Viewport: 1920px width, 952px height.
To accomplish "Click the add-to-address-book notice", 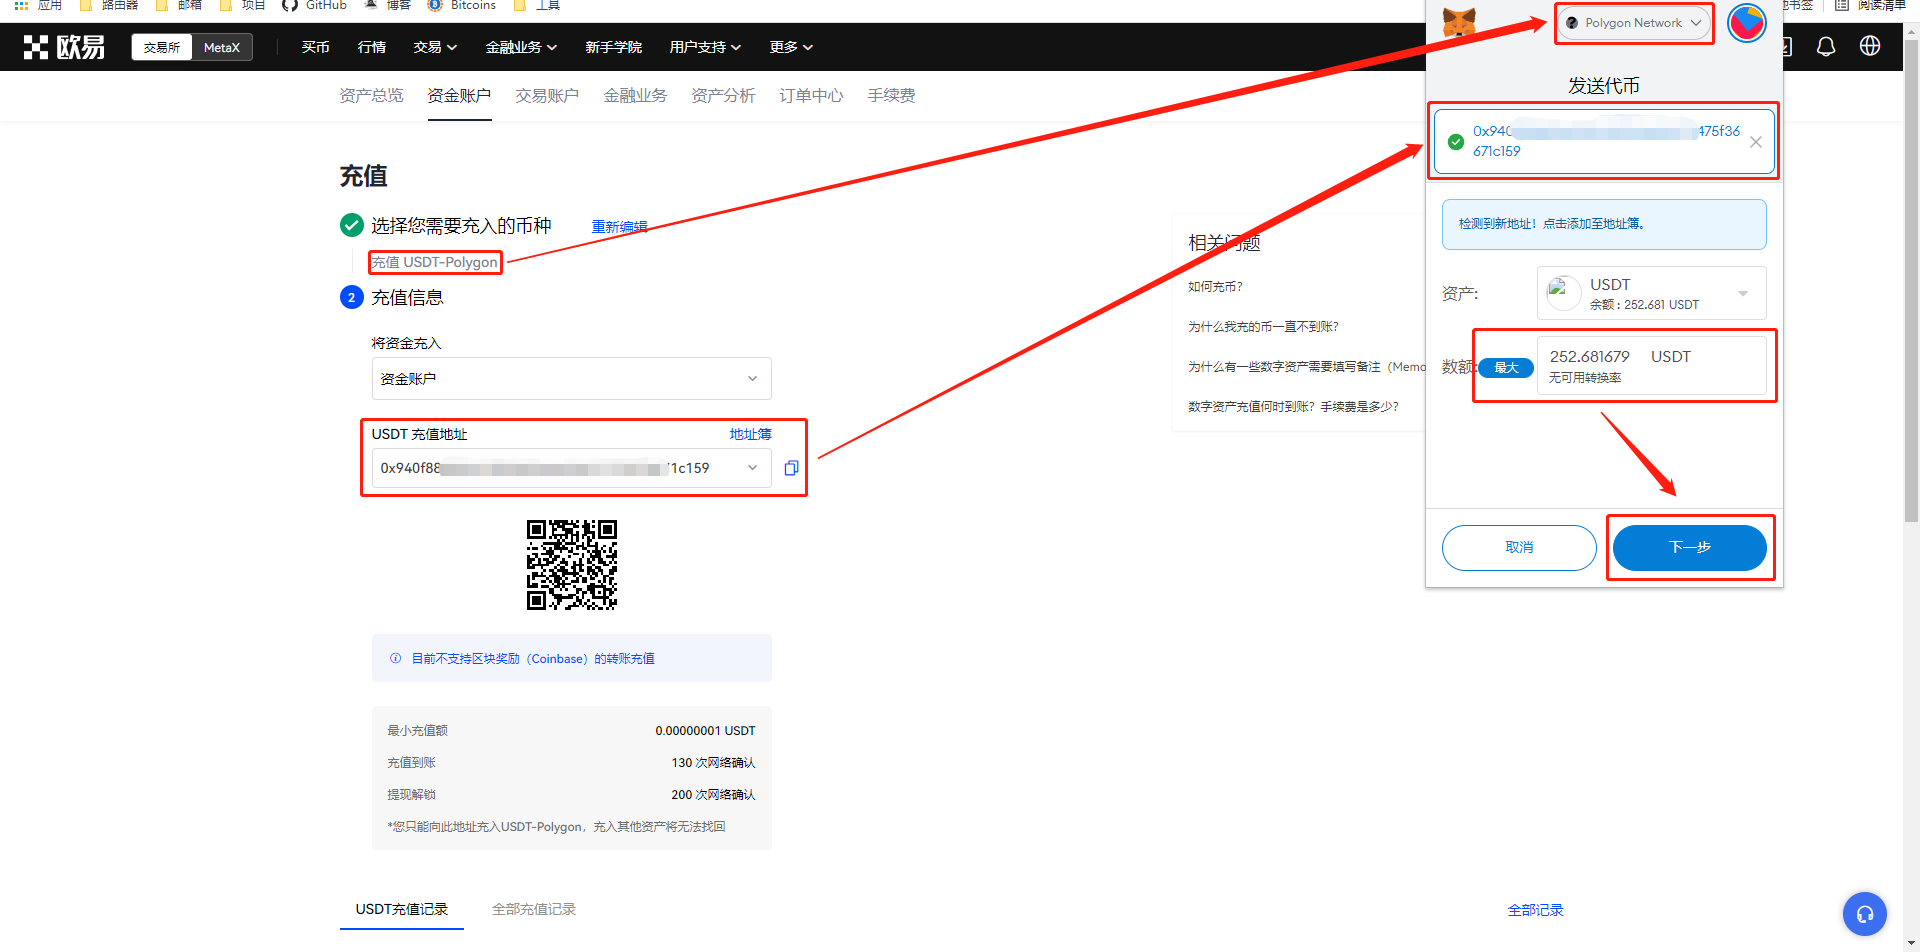I will 1604,224.
